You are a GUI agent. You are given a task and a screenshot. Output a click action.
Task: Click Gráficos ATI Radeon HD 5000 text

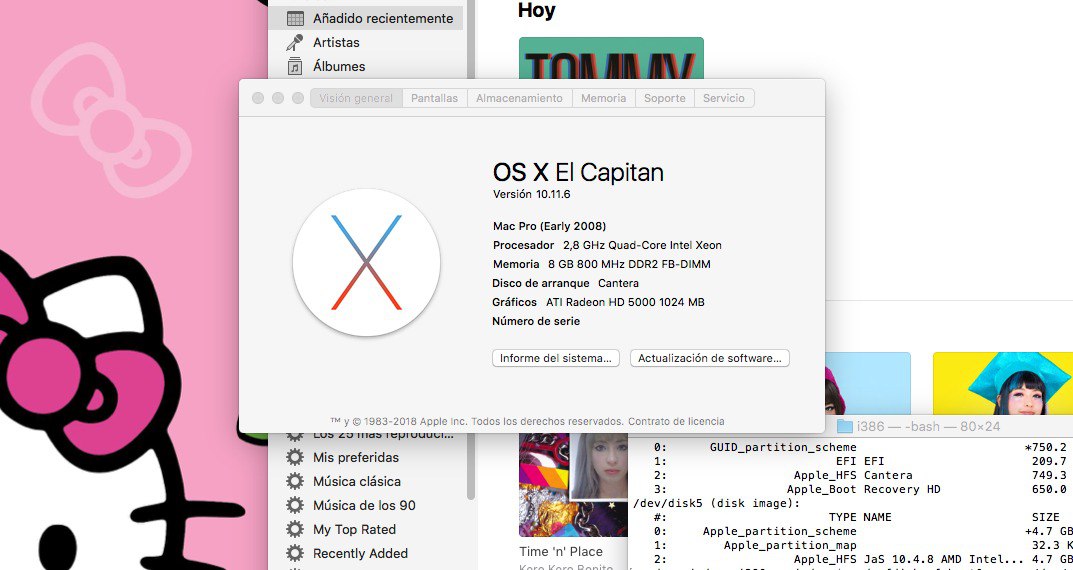(x=598, y=302)
